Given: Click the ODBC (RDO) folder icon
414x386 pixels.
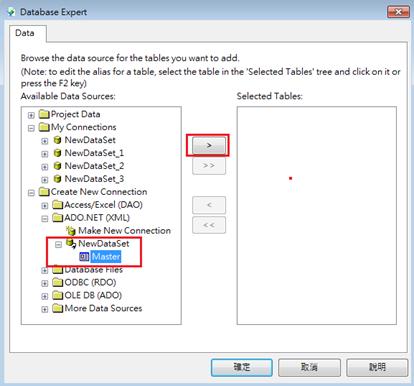Looking at the screenshot, I should click(58, 283).
